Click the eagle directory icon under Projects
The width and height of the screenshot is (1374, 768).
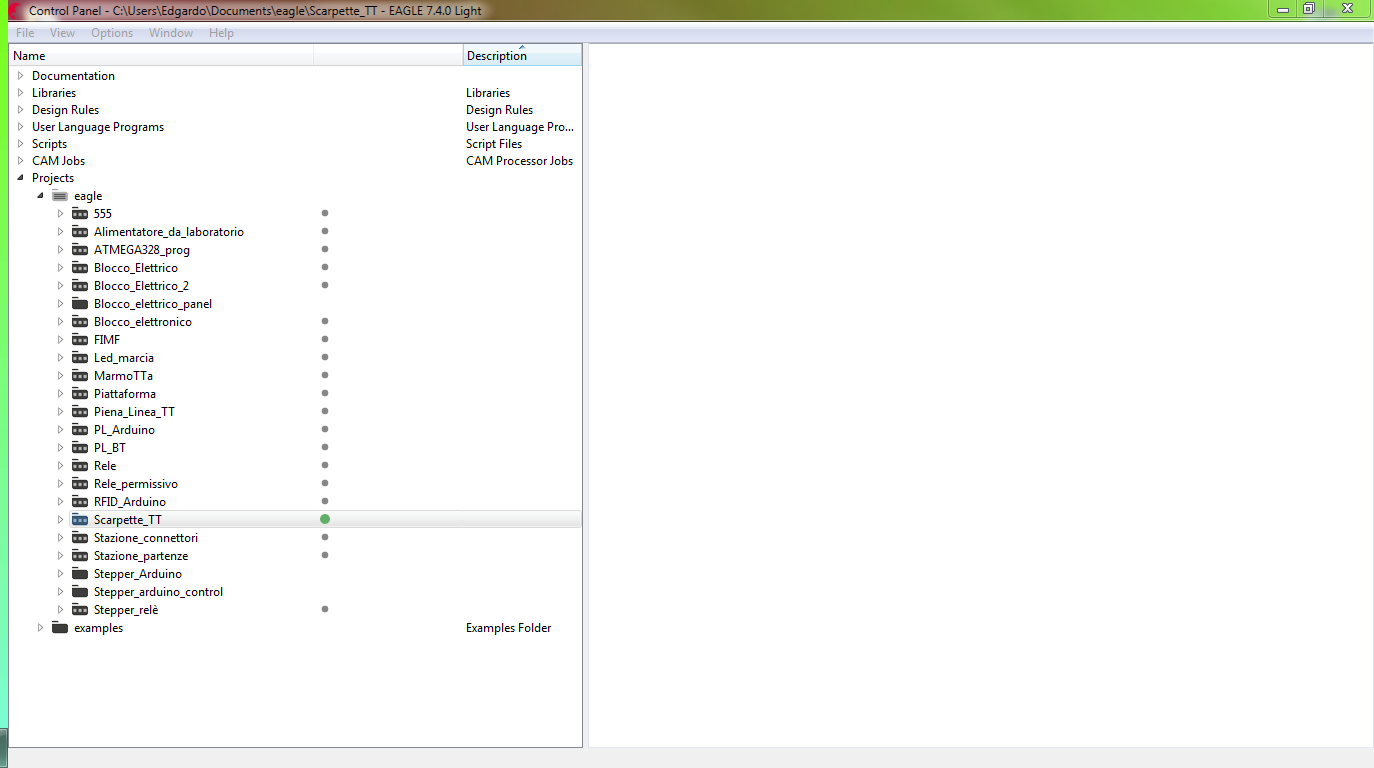click(60, 196)
